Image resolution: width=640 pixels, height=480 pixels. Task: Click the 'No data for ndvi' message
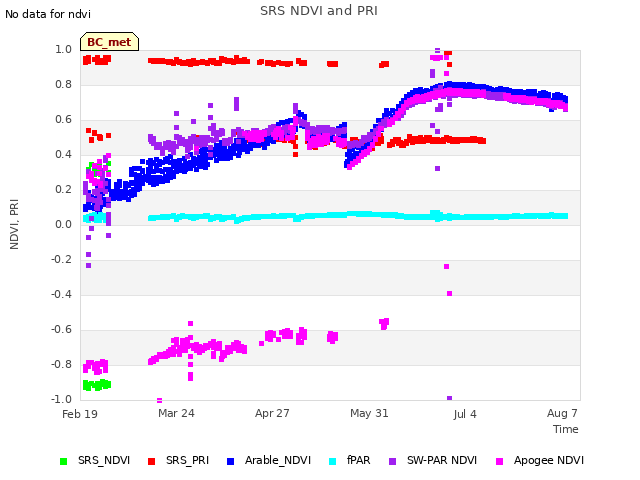48,14
